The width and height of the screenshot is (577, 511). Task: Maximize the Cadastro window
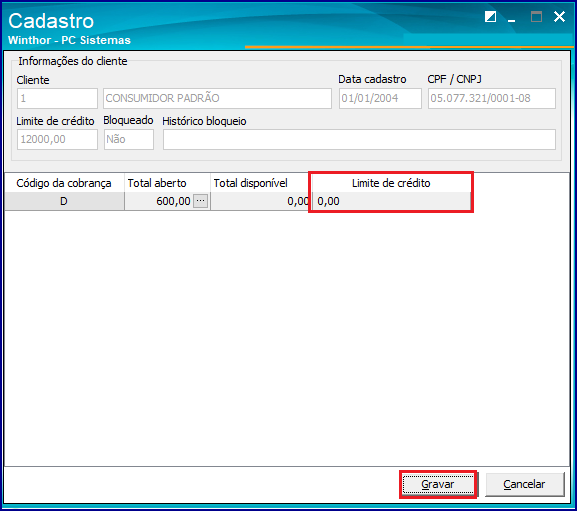[x=536, y=17]
